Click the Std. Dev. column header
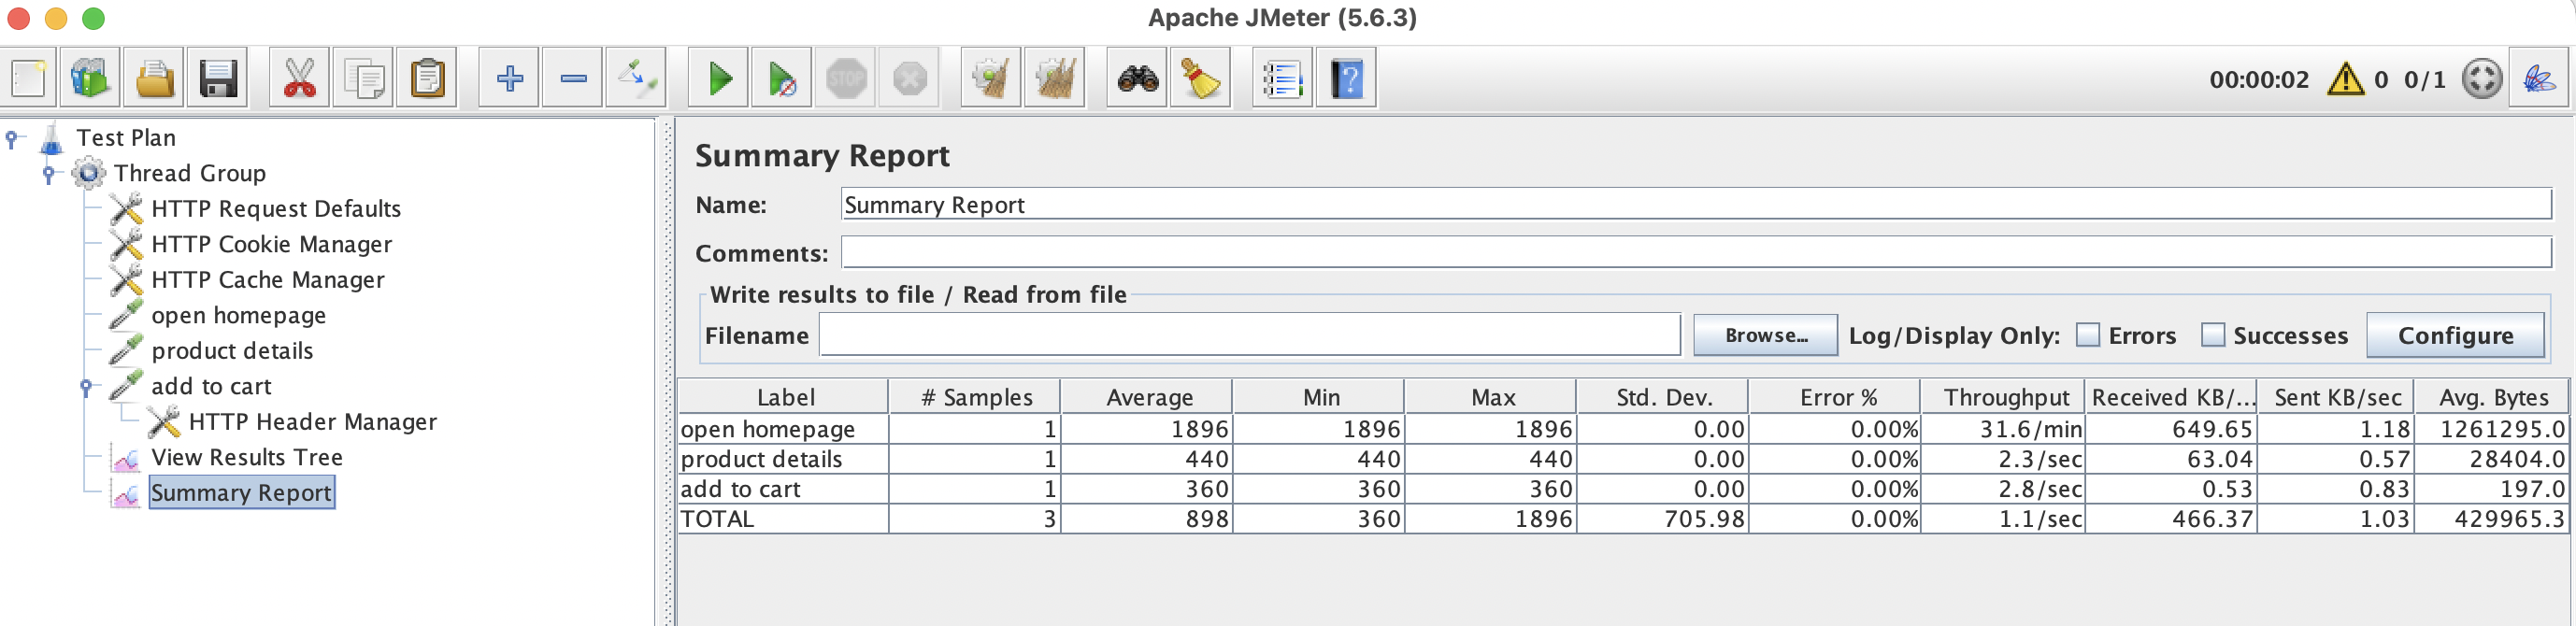This screenshot has height=626, width=2576. pyautogui.click(x=1663, y=397)
